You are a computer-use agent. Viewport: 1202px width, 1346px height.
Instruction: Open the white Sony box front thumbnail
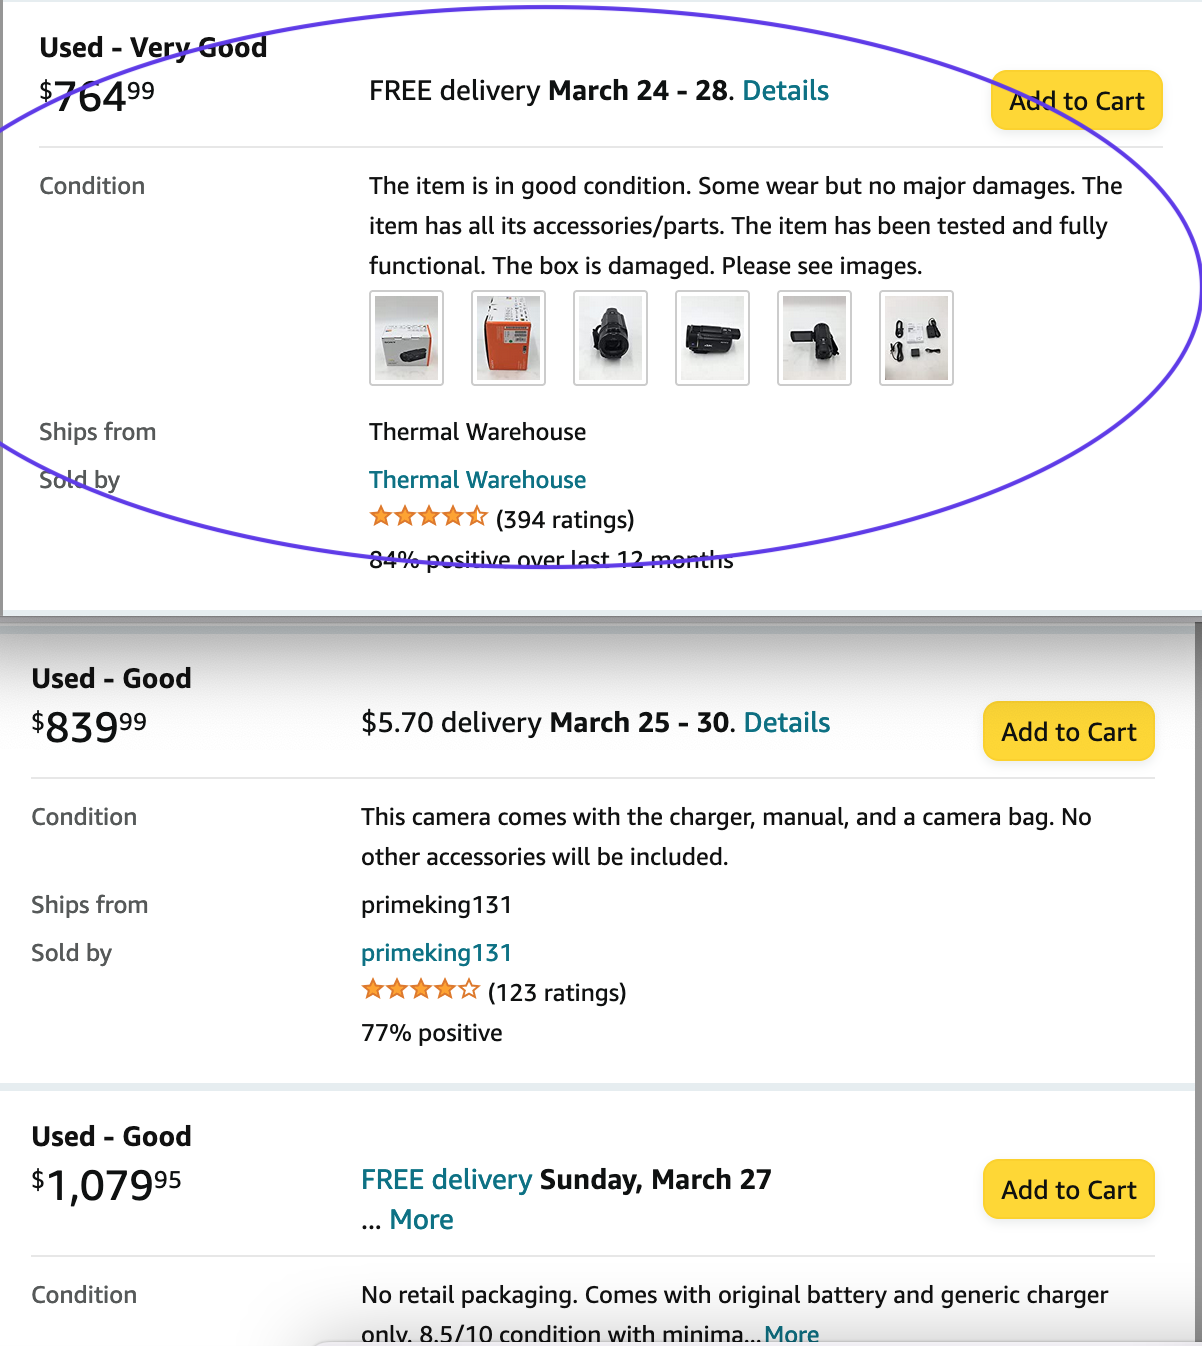tap(406, 338)
